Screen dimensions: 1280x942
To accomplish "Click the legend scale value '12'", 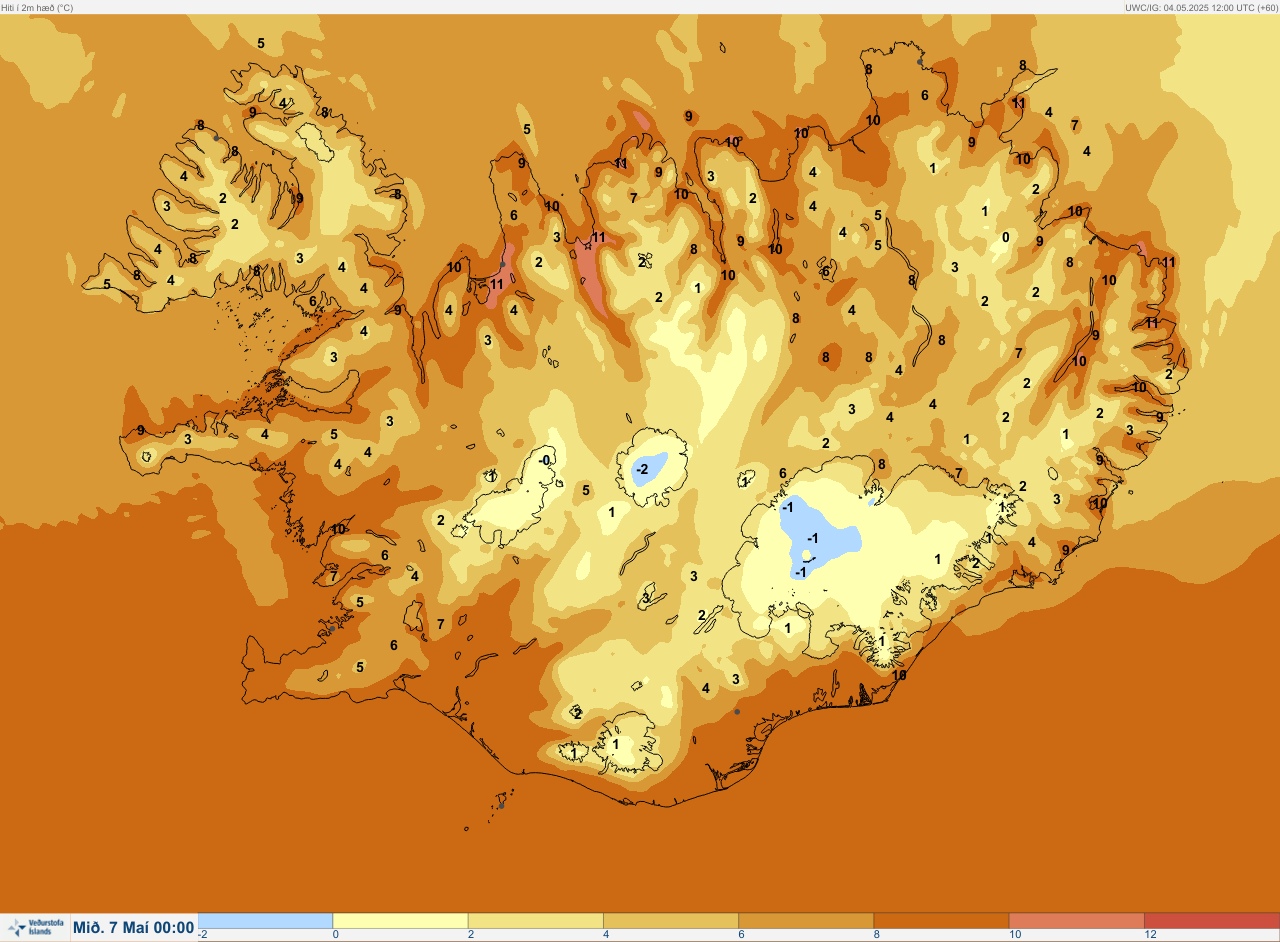I will click(x=1150, y=935).
